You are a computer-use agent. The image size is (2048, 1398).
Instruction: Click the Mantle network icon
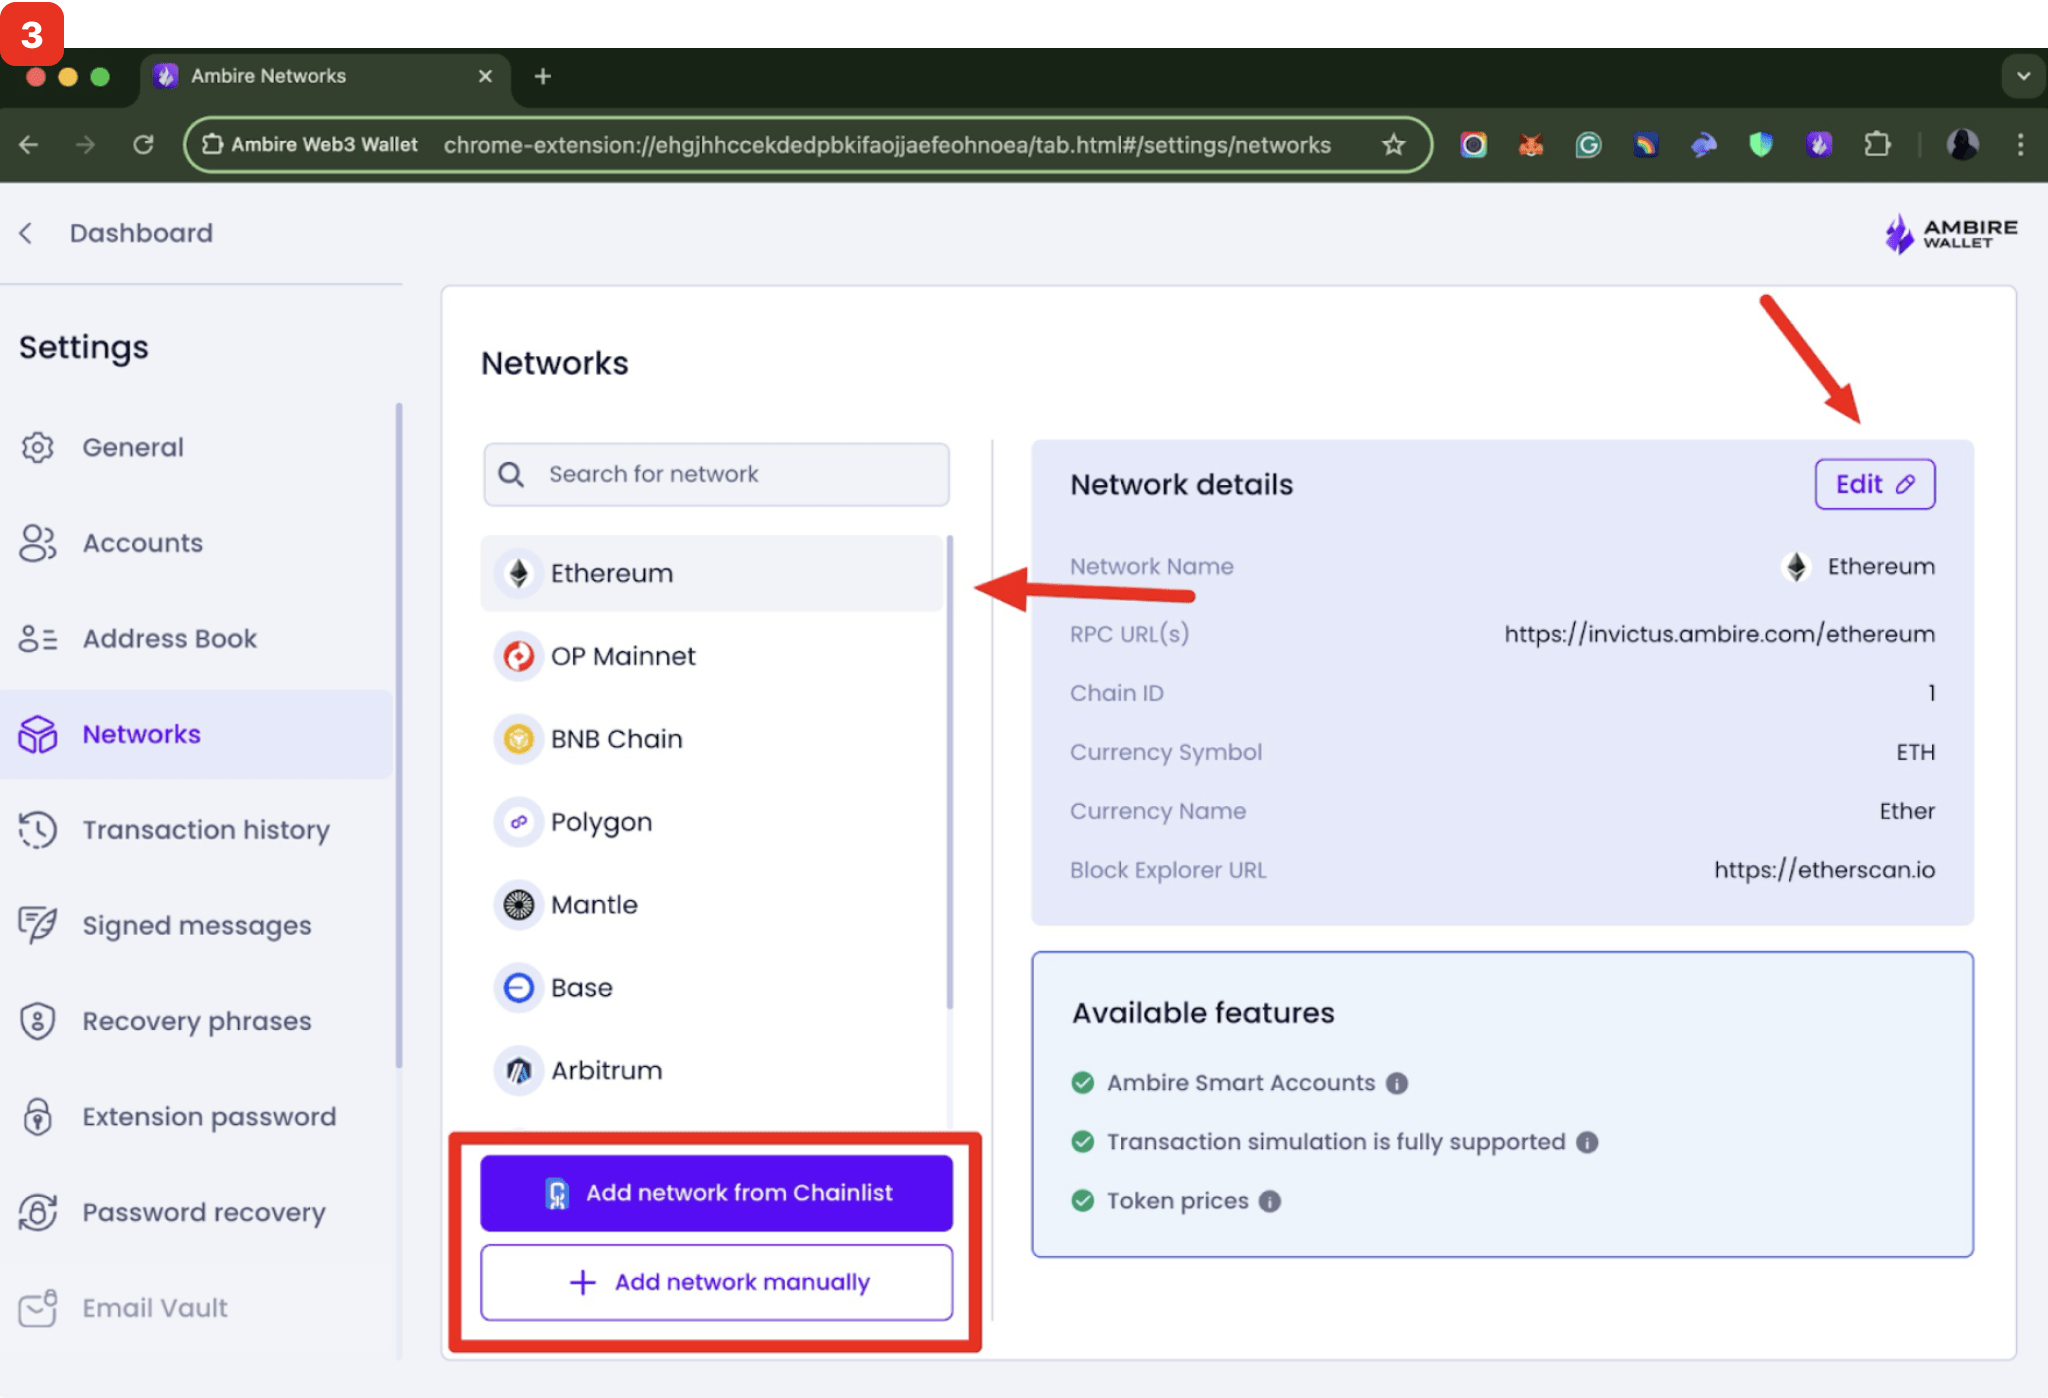[518, 904]
